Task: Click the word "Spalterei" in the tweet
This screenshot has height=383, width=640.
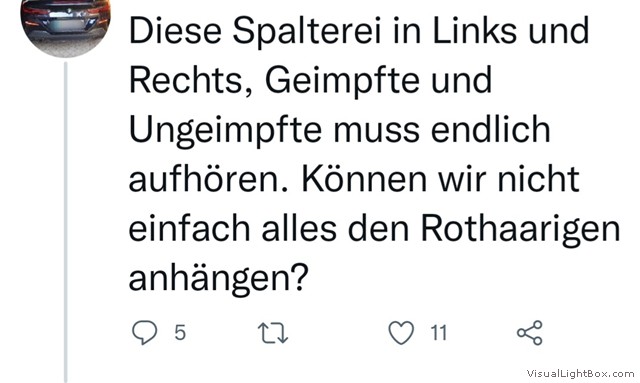Action: [307, 32]
